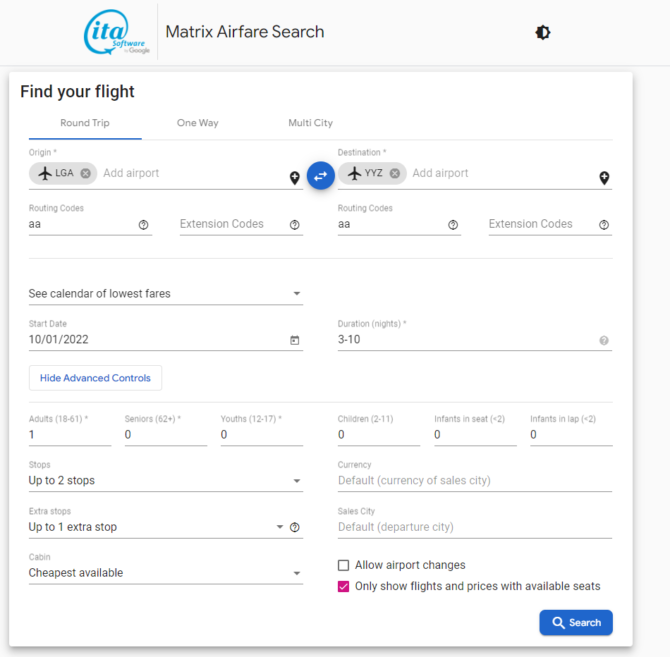
Task: Enable Allow airport changes checkbox
Action: pyautogui.click(x=343, y=565)
